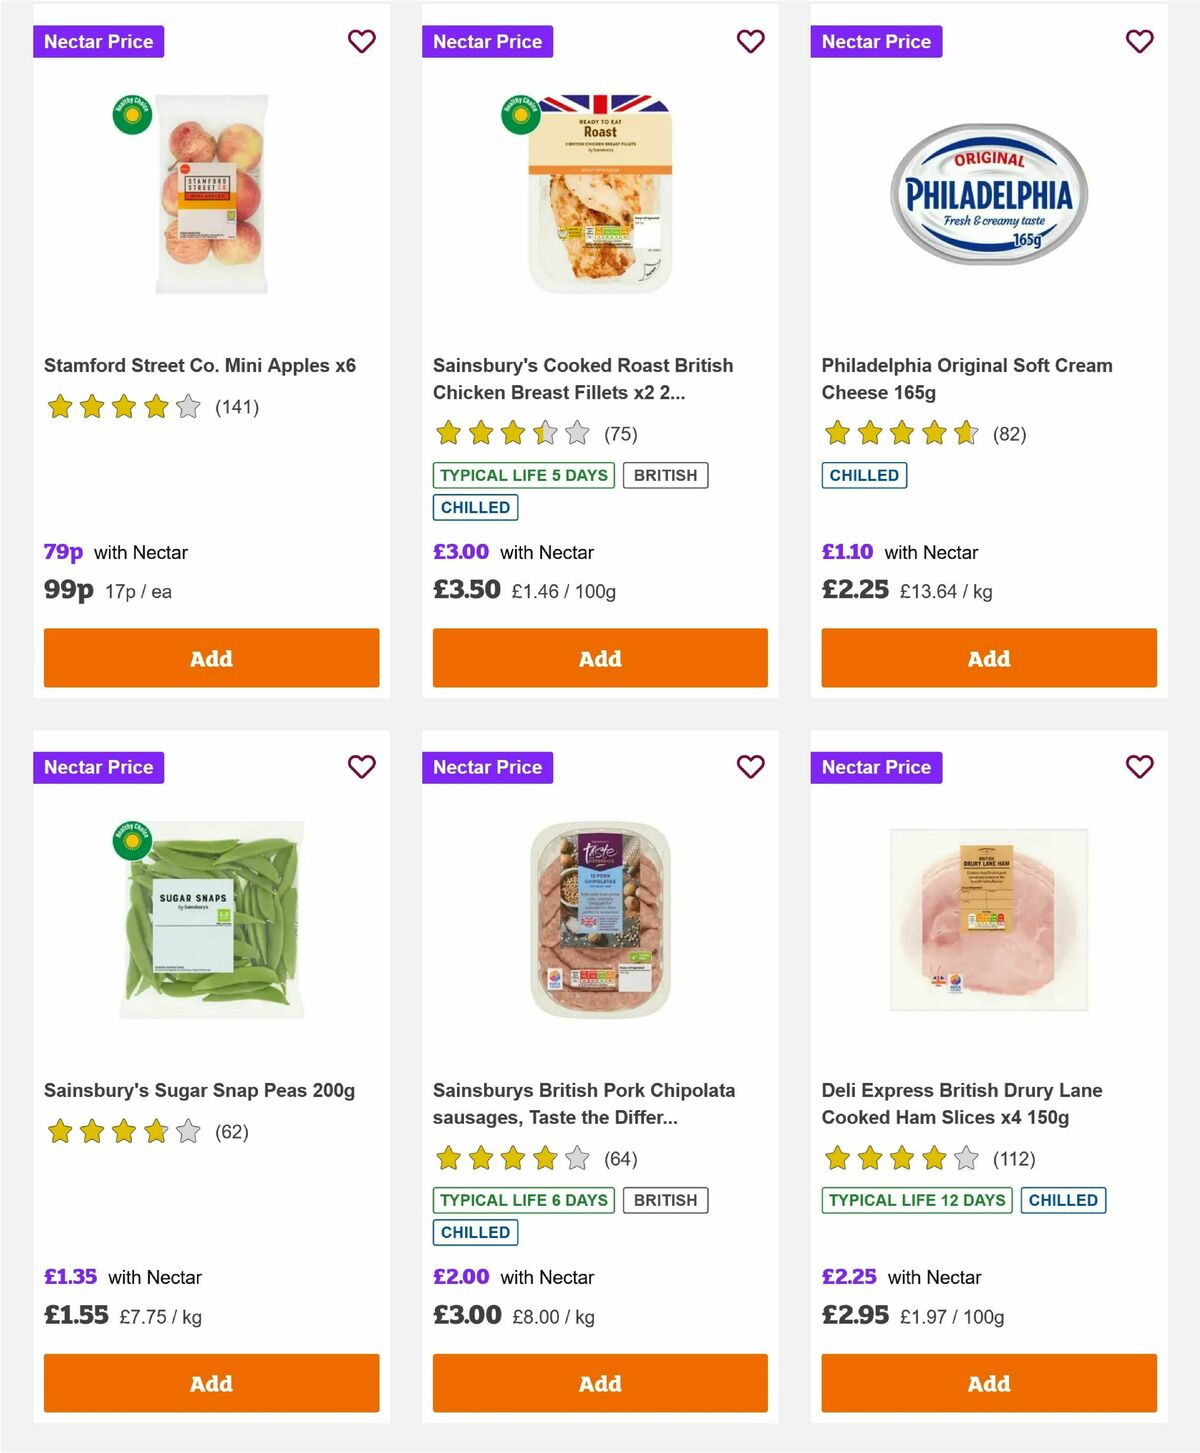
Task: View the 82 reviews for Philadelphia cream cheese
Action: [1011, 434]
